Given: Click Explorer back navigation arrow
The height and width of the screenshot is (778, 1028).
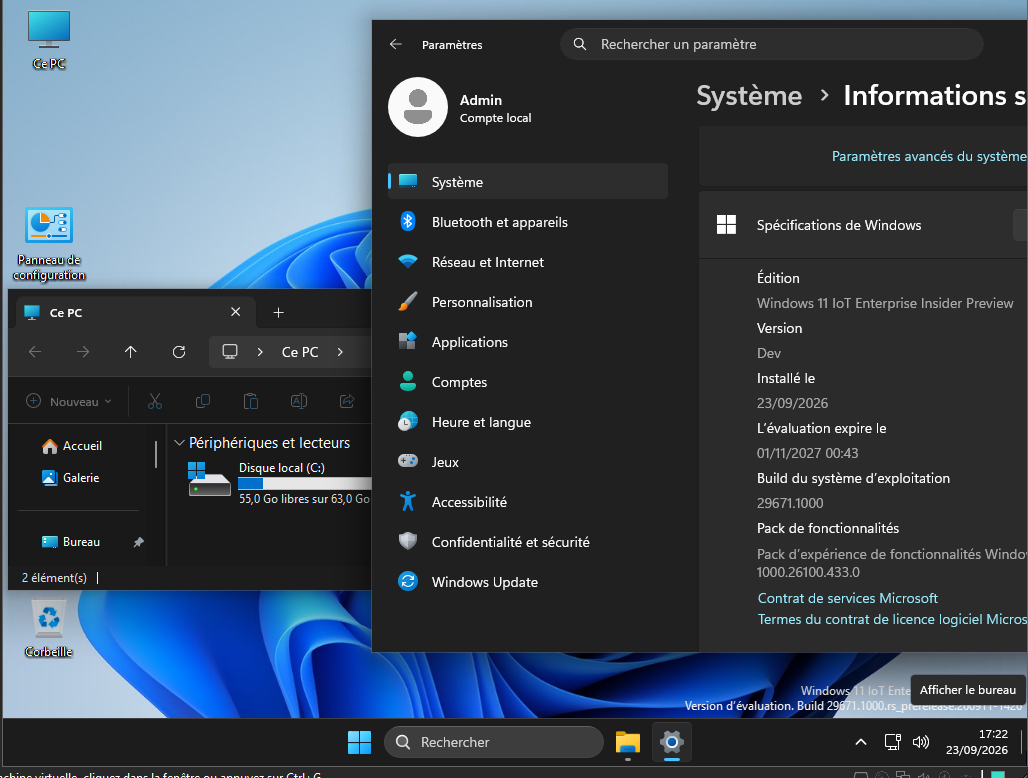Looking at the screenshot, I should click(x=35, y=352).
